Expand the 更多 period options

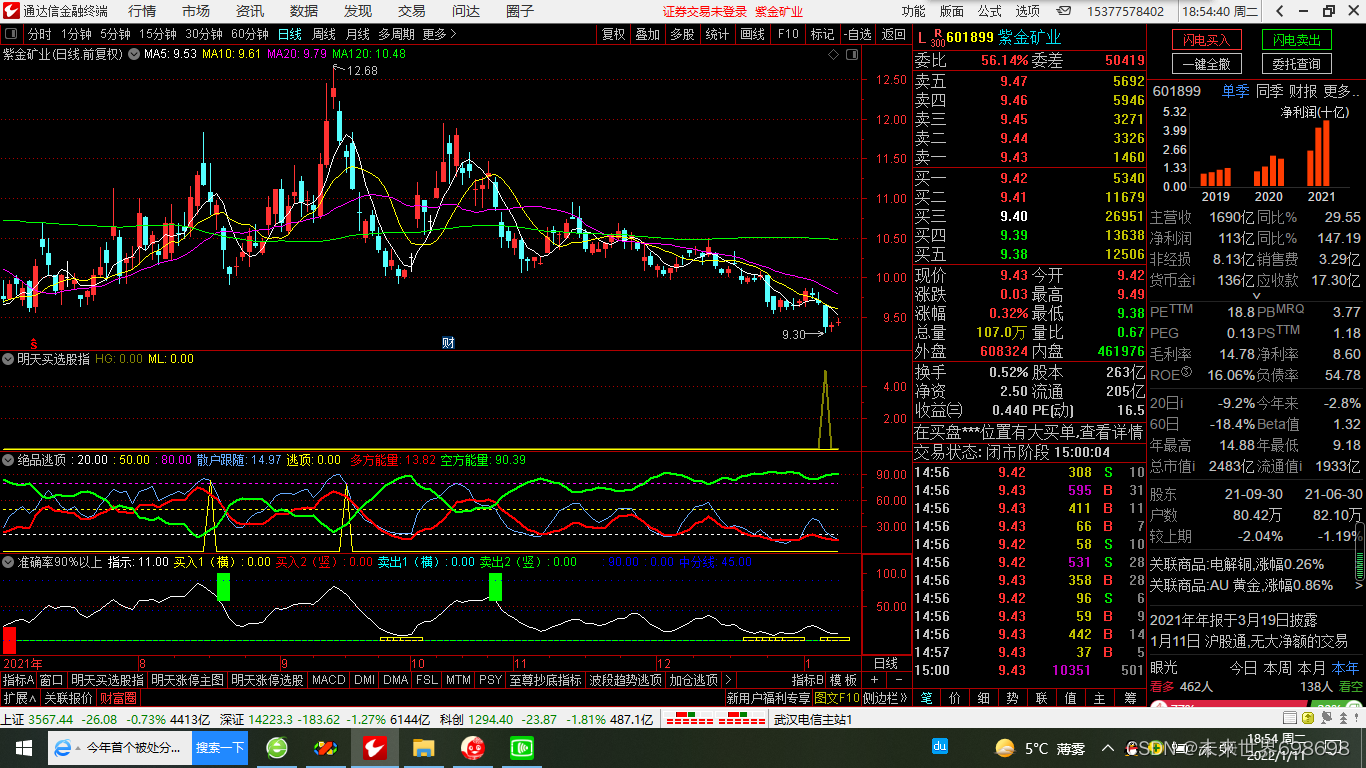(440, 34)
